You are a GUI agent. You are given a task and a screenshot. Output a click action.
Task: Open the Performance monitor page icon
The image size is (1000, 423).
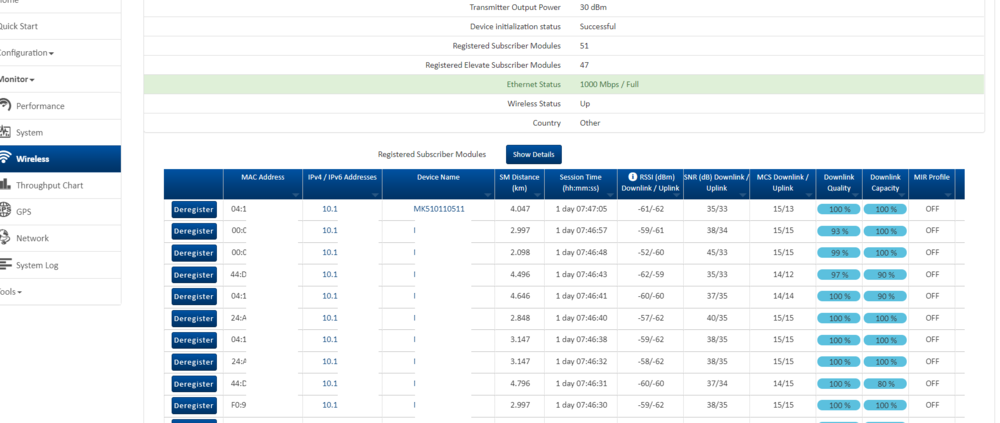point(5,106)
